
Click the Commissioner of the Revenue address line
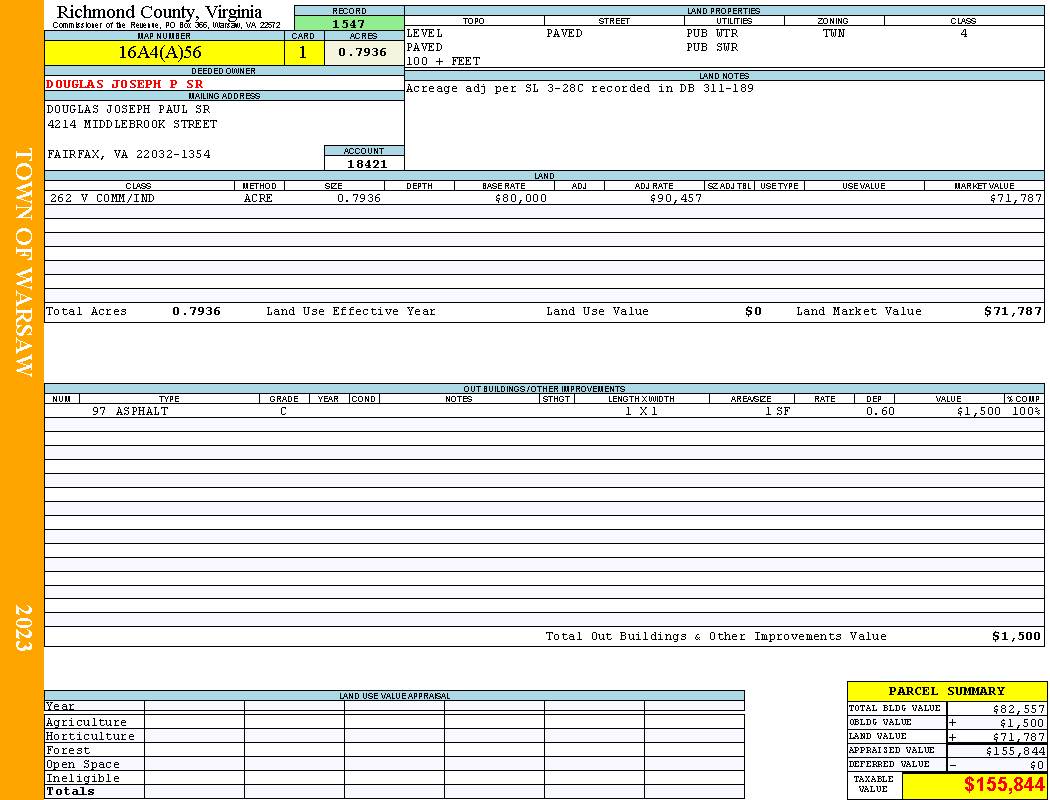coord(166,25)
